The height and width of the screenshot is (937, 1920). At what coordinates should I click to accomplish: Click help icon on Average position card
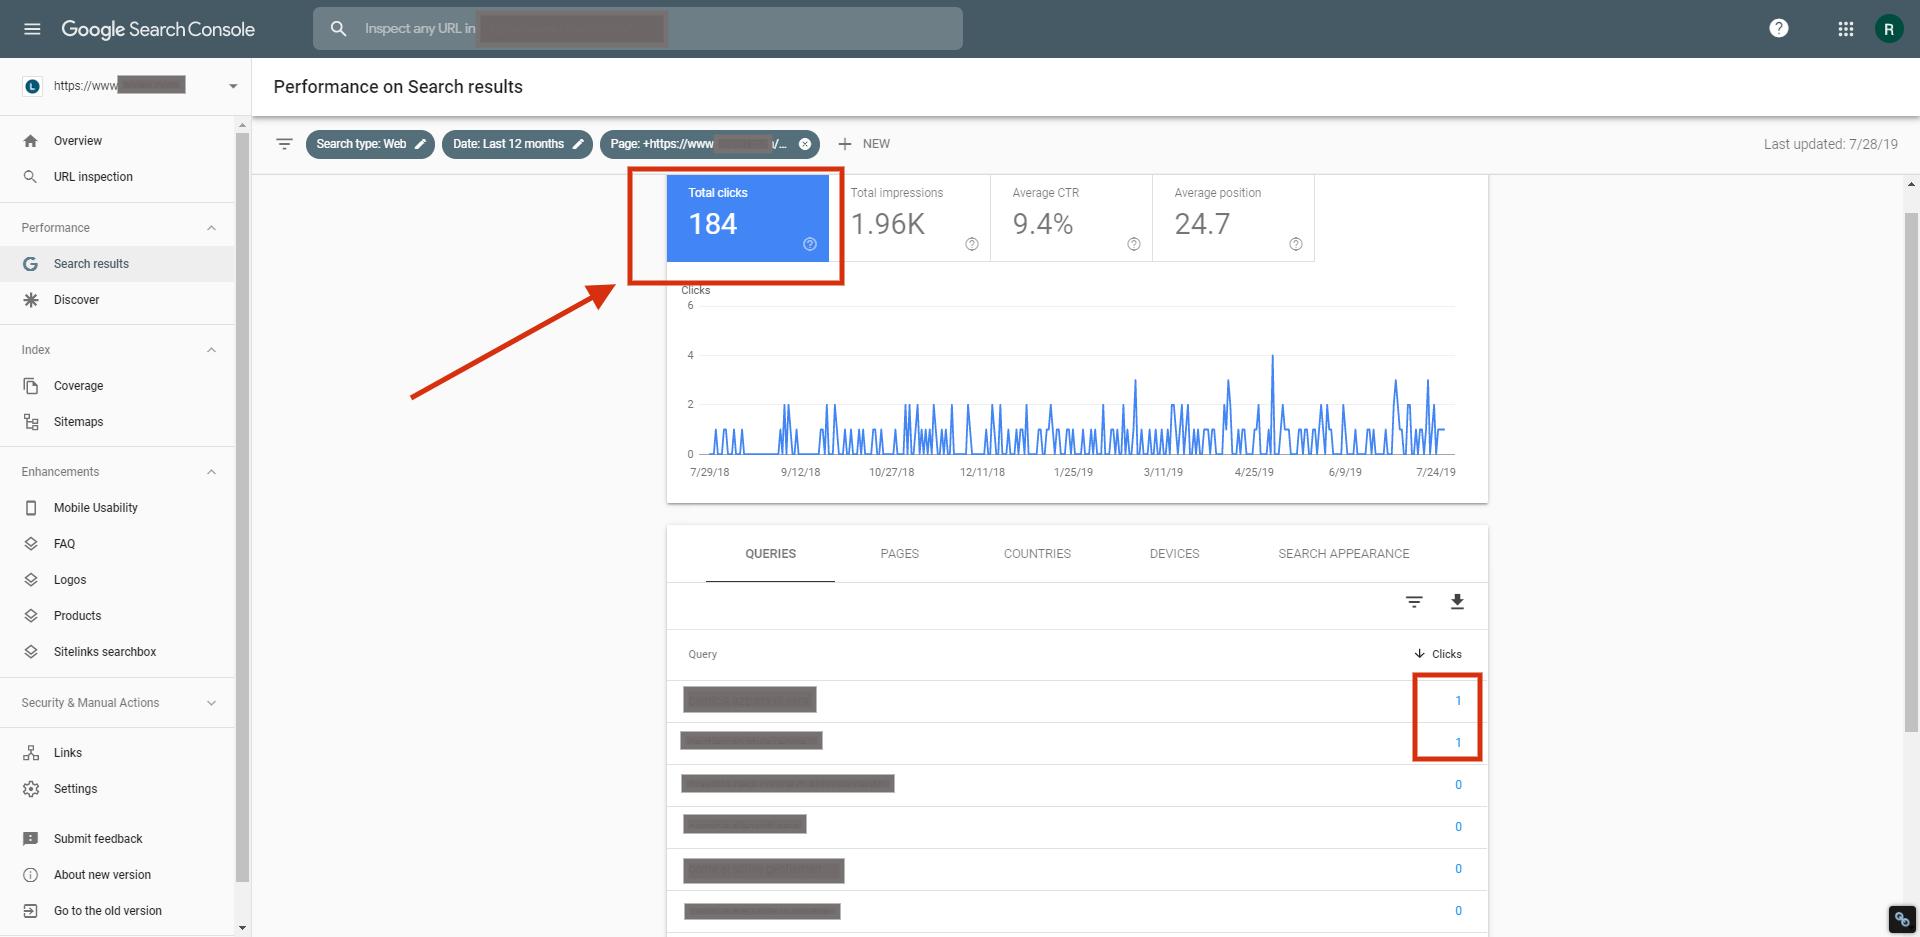(x=1296, y=244)
